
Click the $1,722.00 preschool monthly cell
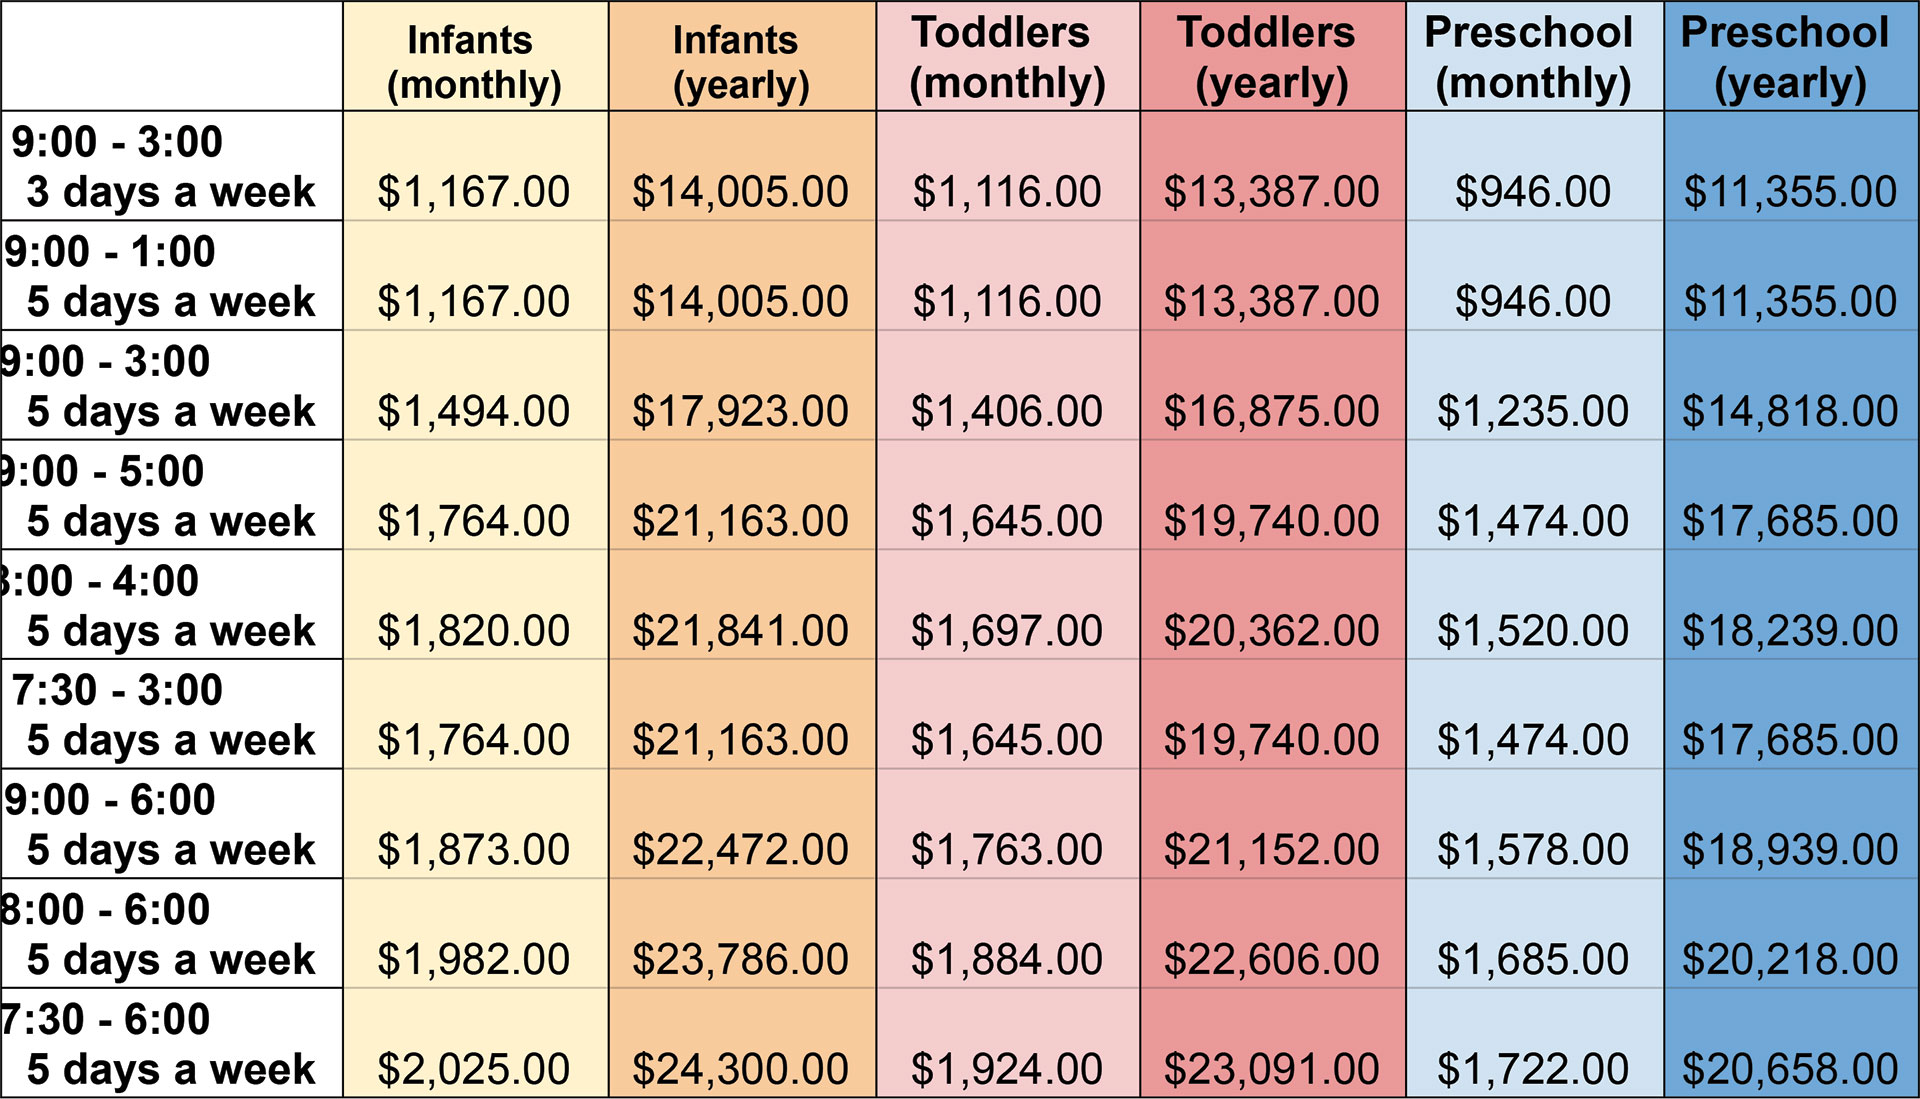click(x=1533, y=1069)
